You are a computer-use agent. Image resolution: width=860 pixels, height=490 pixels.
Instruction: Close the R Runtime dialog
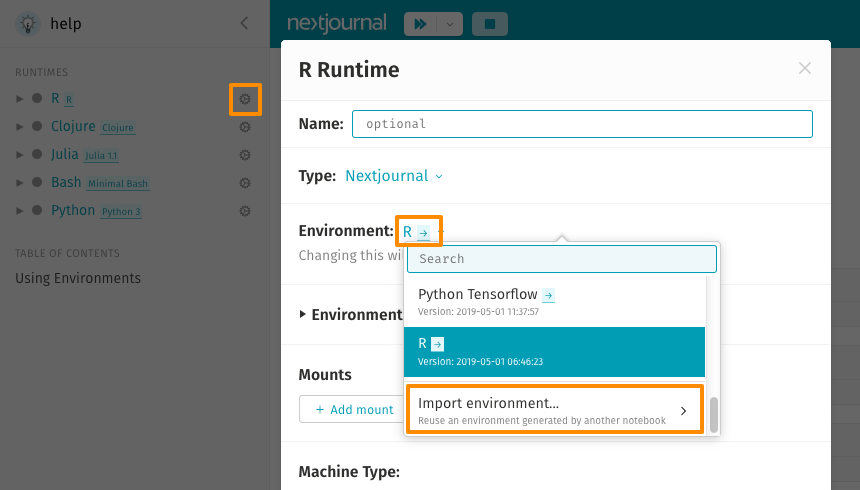coord(805,68)
